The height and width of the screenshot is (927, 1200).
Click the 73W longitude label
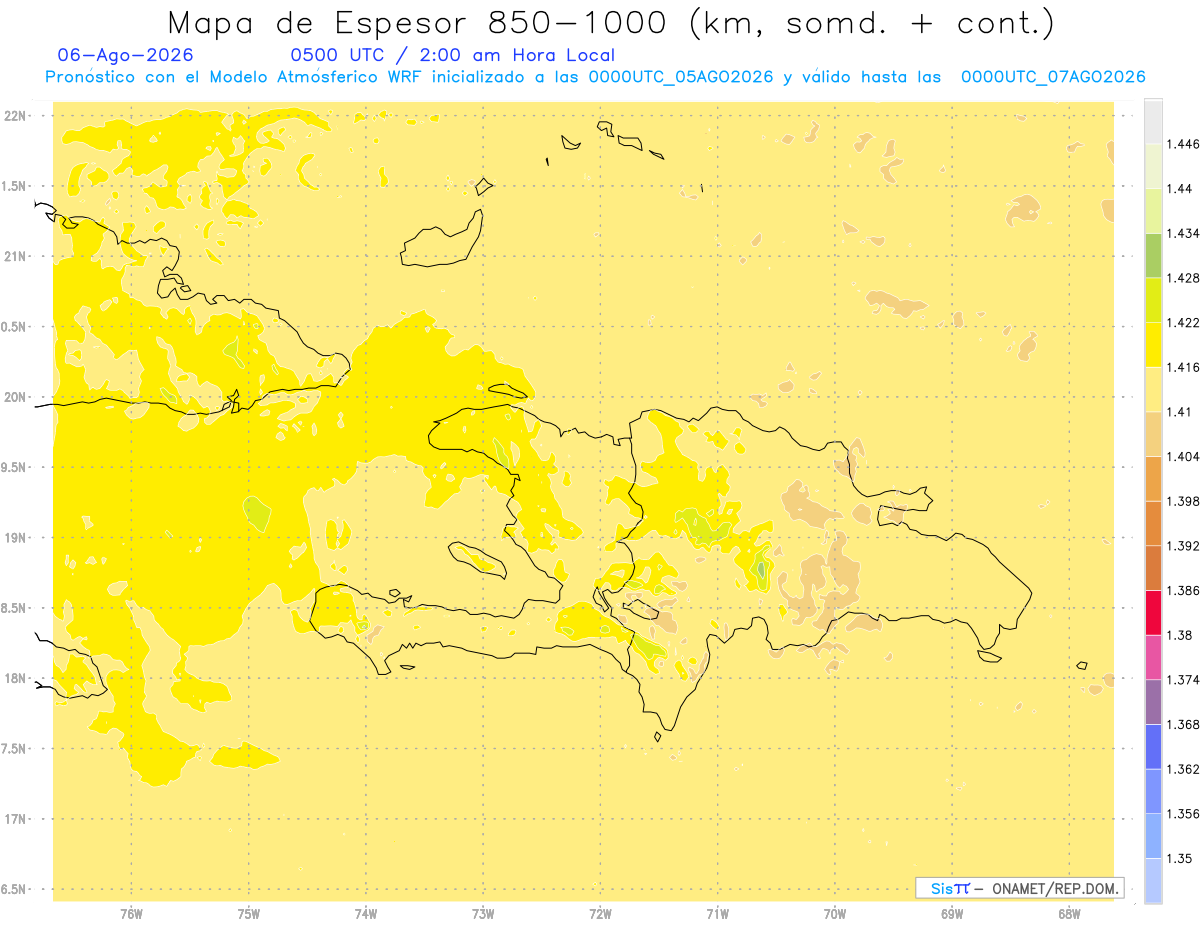[x=483, y=913]
